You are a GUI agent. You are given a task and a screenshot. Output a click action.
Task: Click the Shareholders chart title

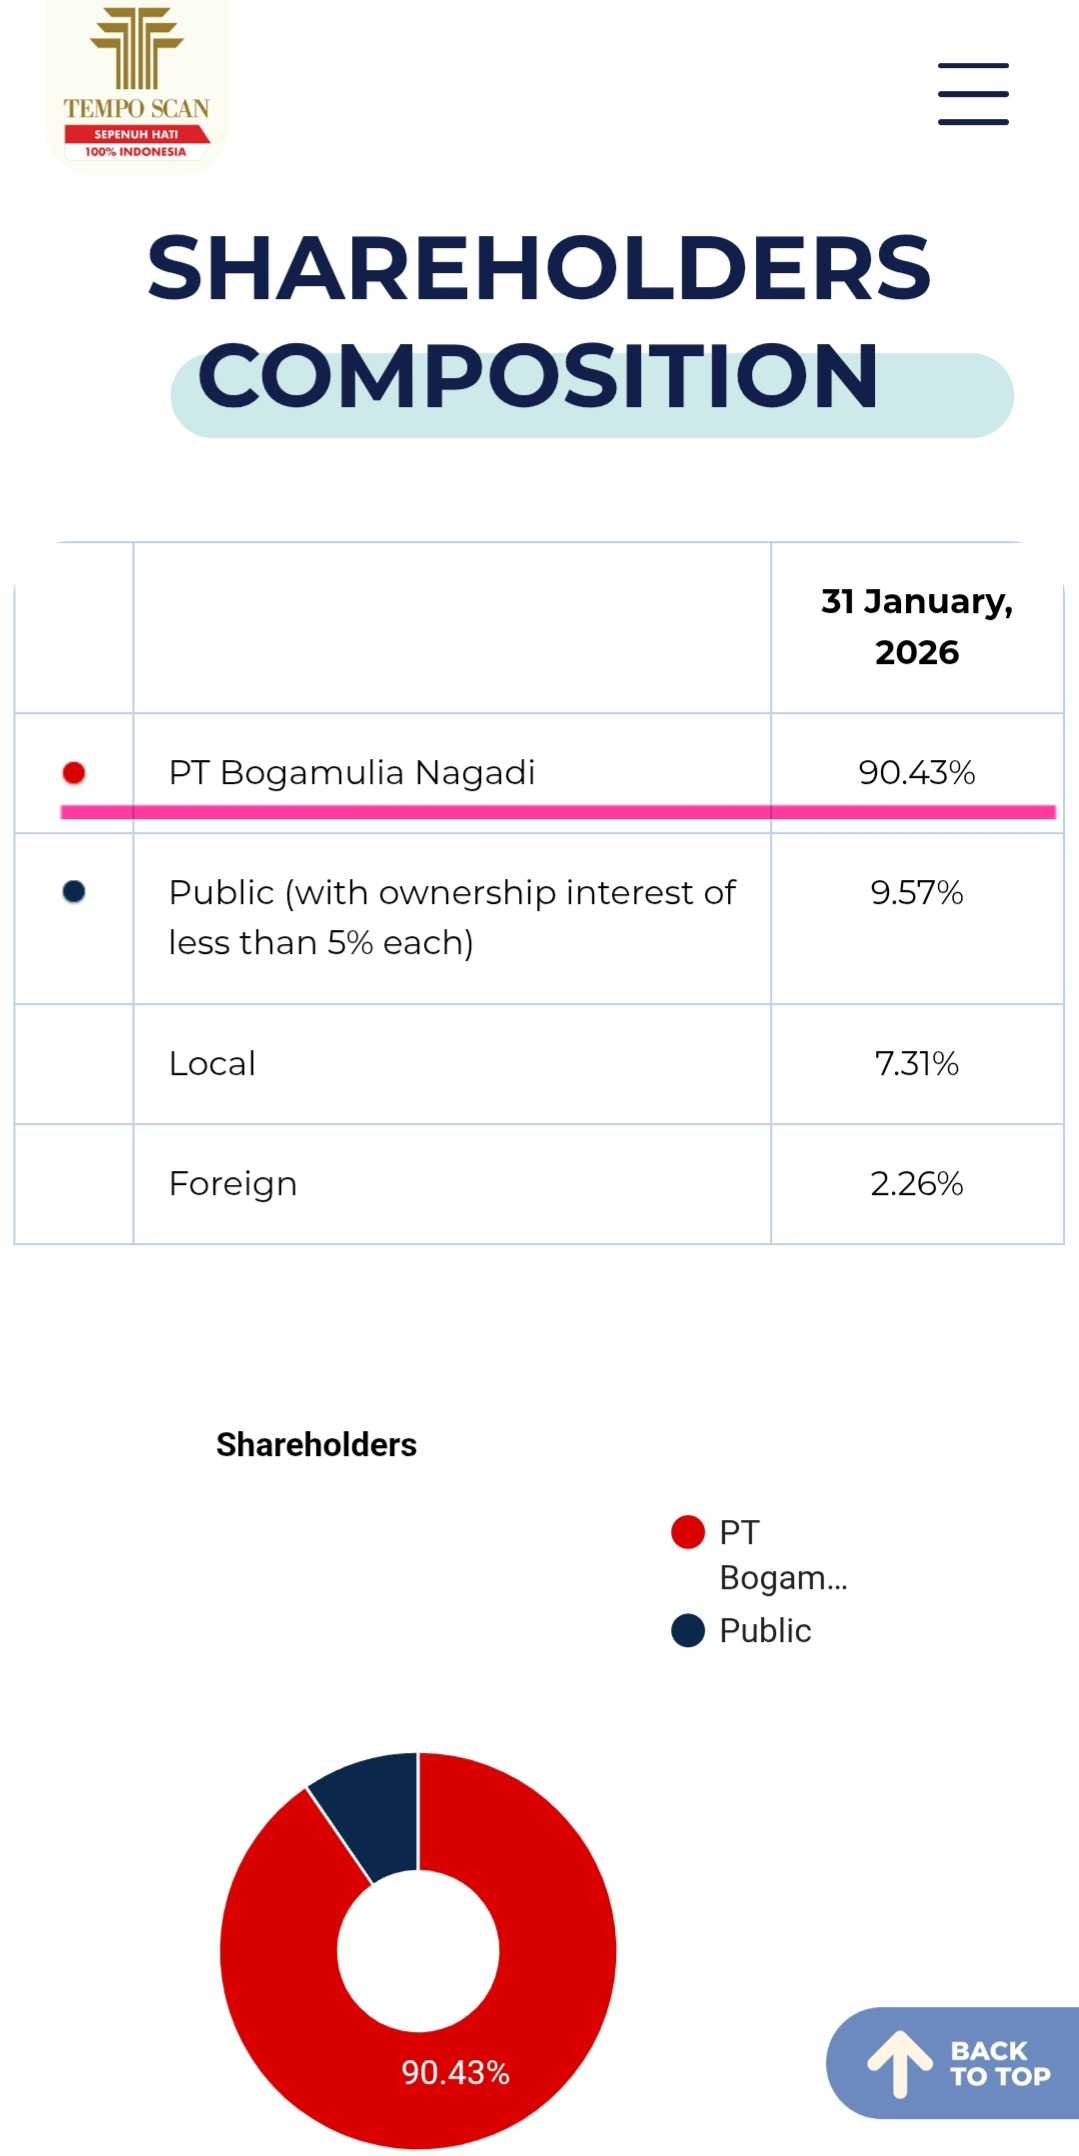(x=316, y=1445)
